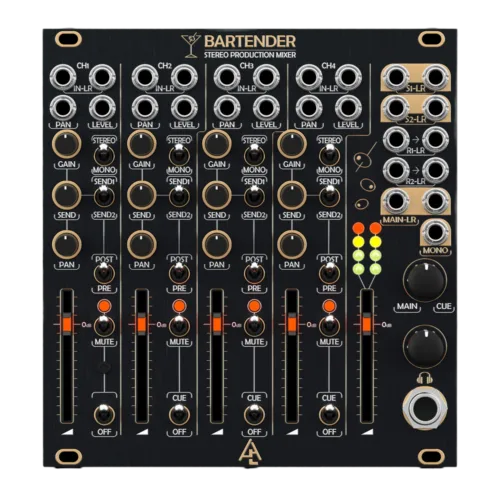Click the CH1 channel label
The width and height of the screenshot is (500, 500).
pos(83,66)
